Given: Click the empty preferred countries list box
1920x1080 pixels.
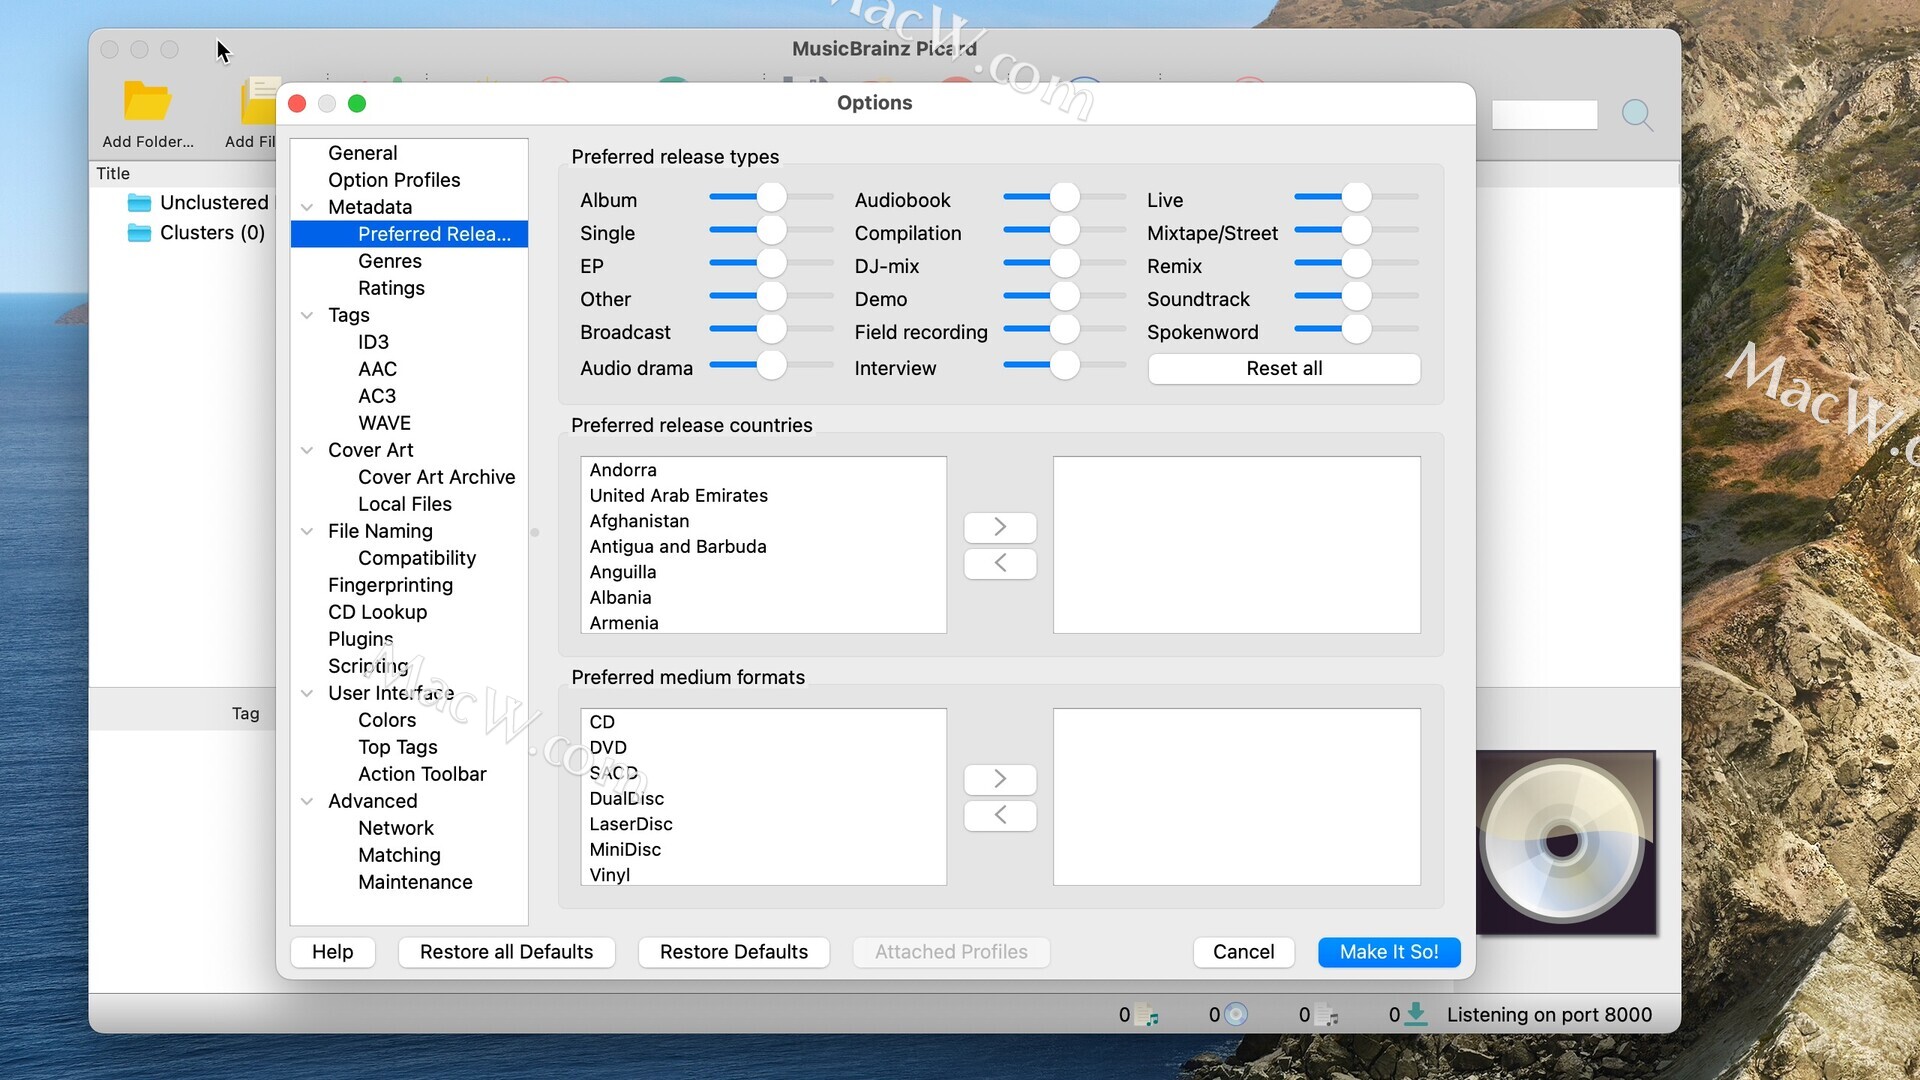Looking at the screenshot, I should tap(1236, 545).
